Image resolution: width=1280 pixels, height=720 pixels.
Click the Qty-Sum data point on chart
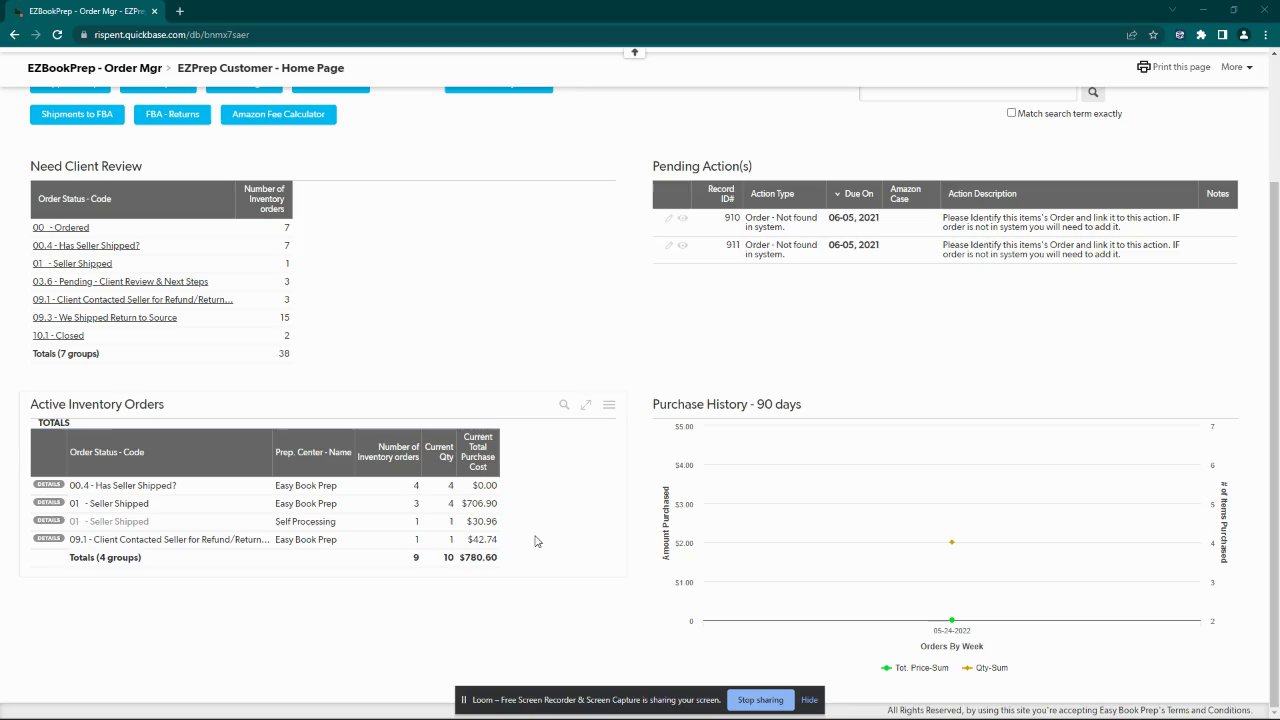952,542
